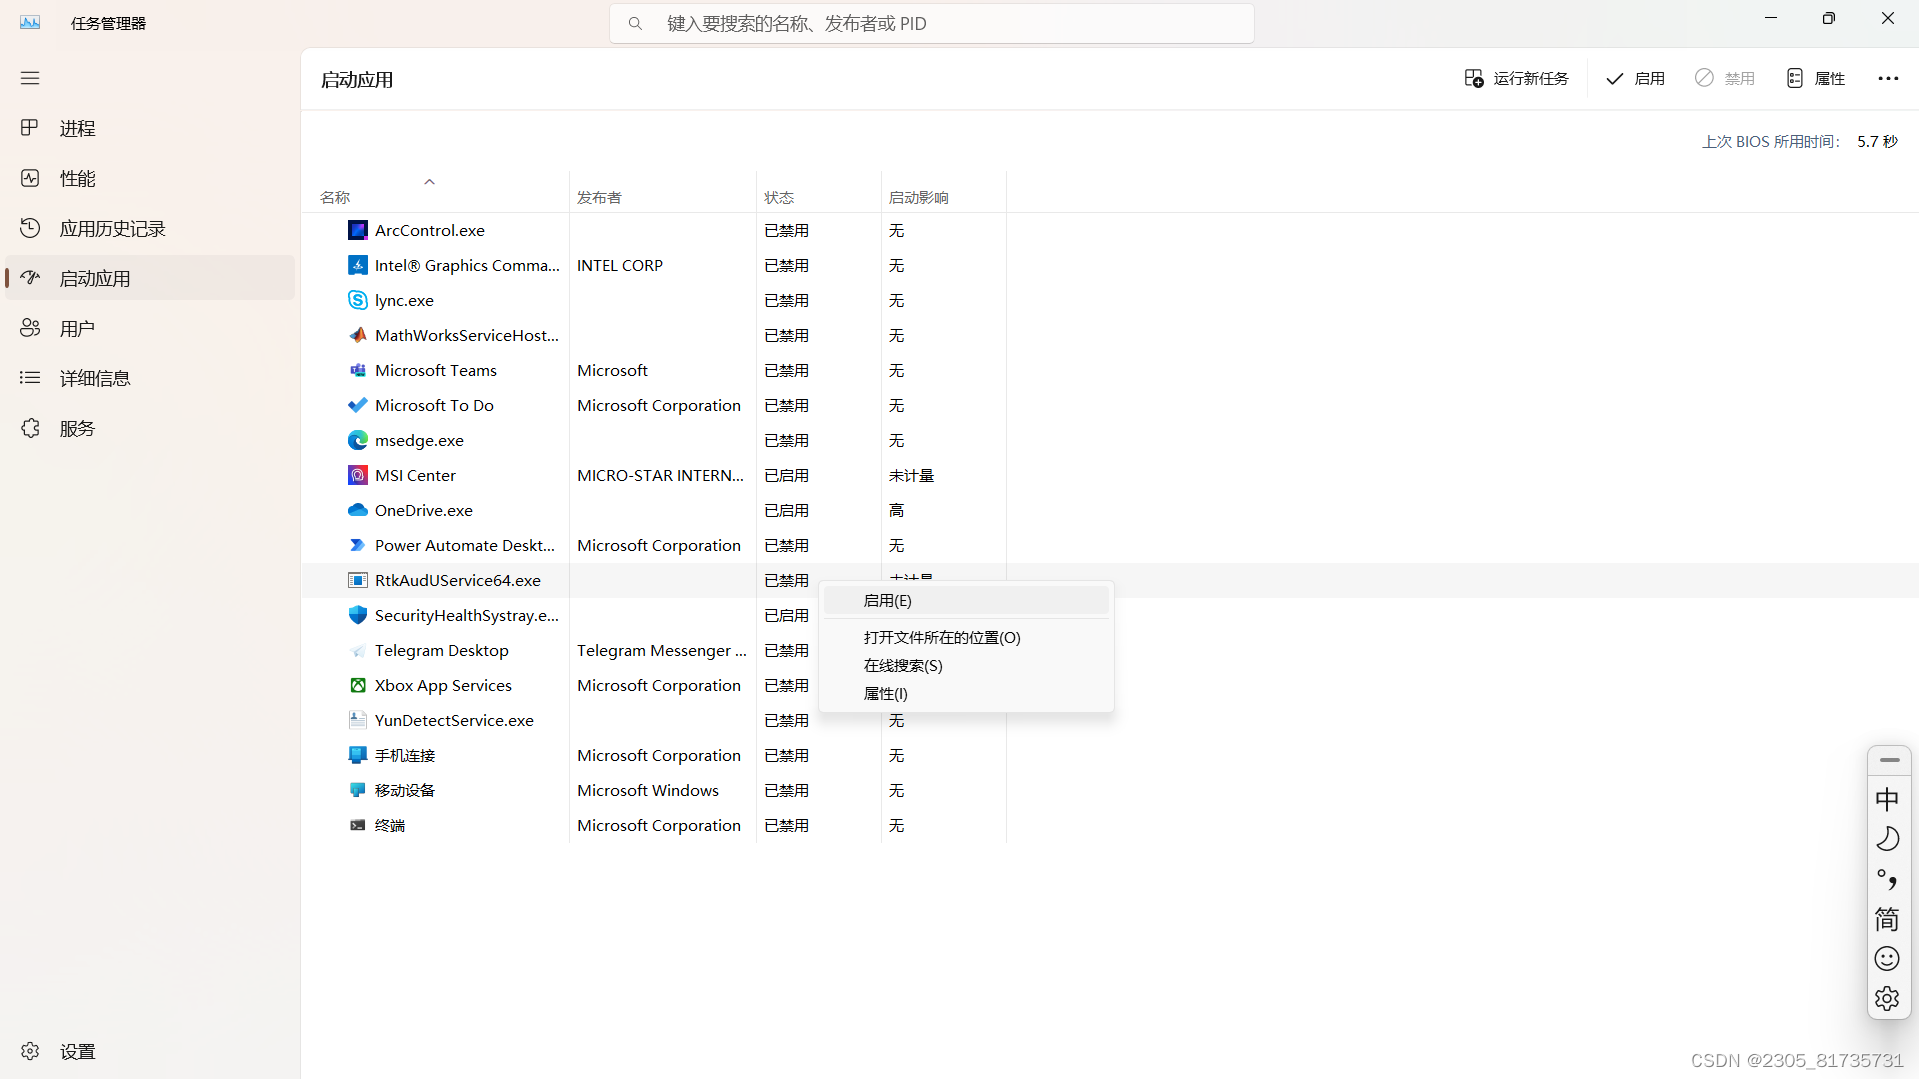Click the Enable (启用) toolbar button
Screen dimensions: 1919x1079
[1635, 78]
